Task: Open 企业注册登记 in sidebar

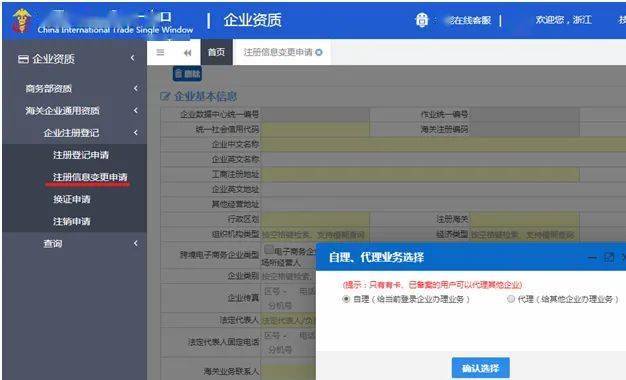Action: tap(71, 133)
